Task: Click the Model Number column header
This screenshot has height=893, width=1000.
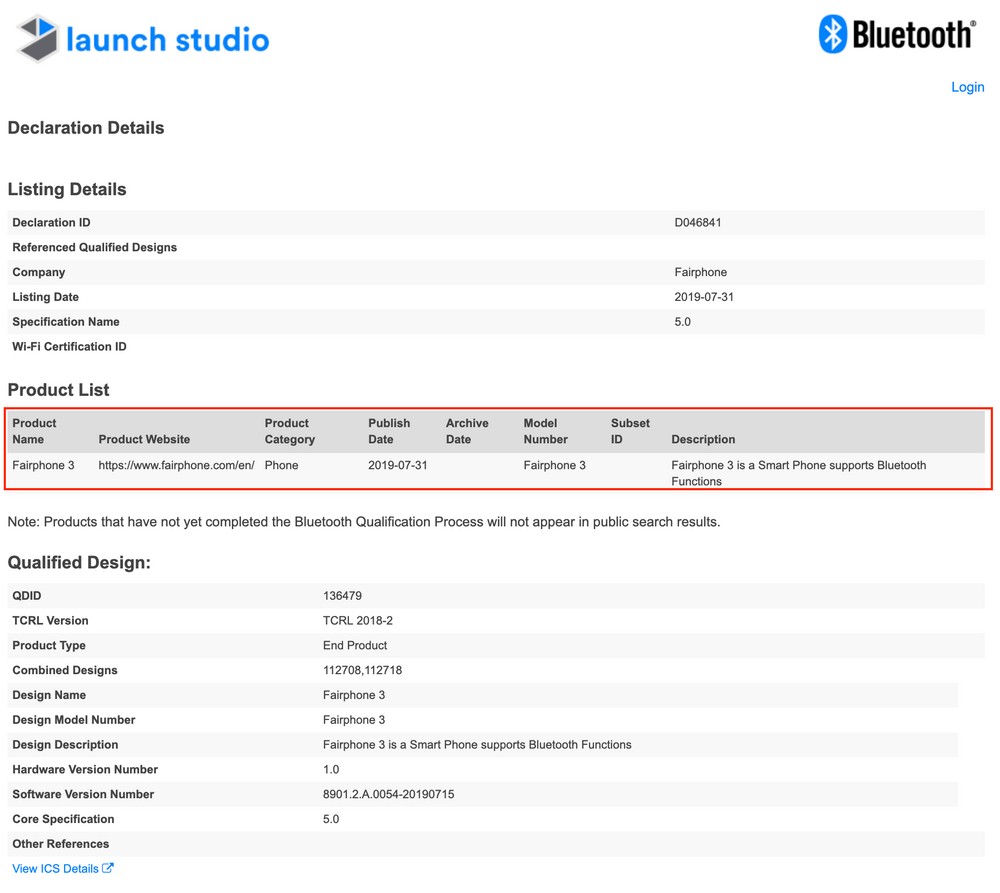Action: click(x=545, y=431)
